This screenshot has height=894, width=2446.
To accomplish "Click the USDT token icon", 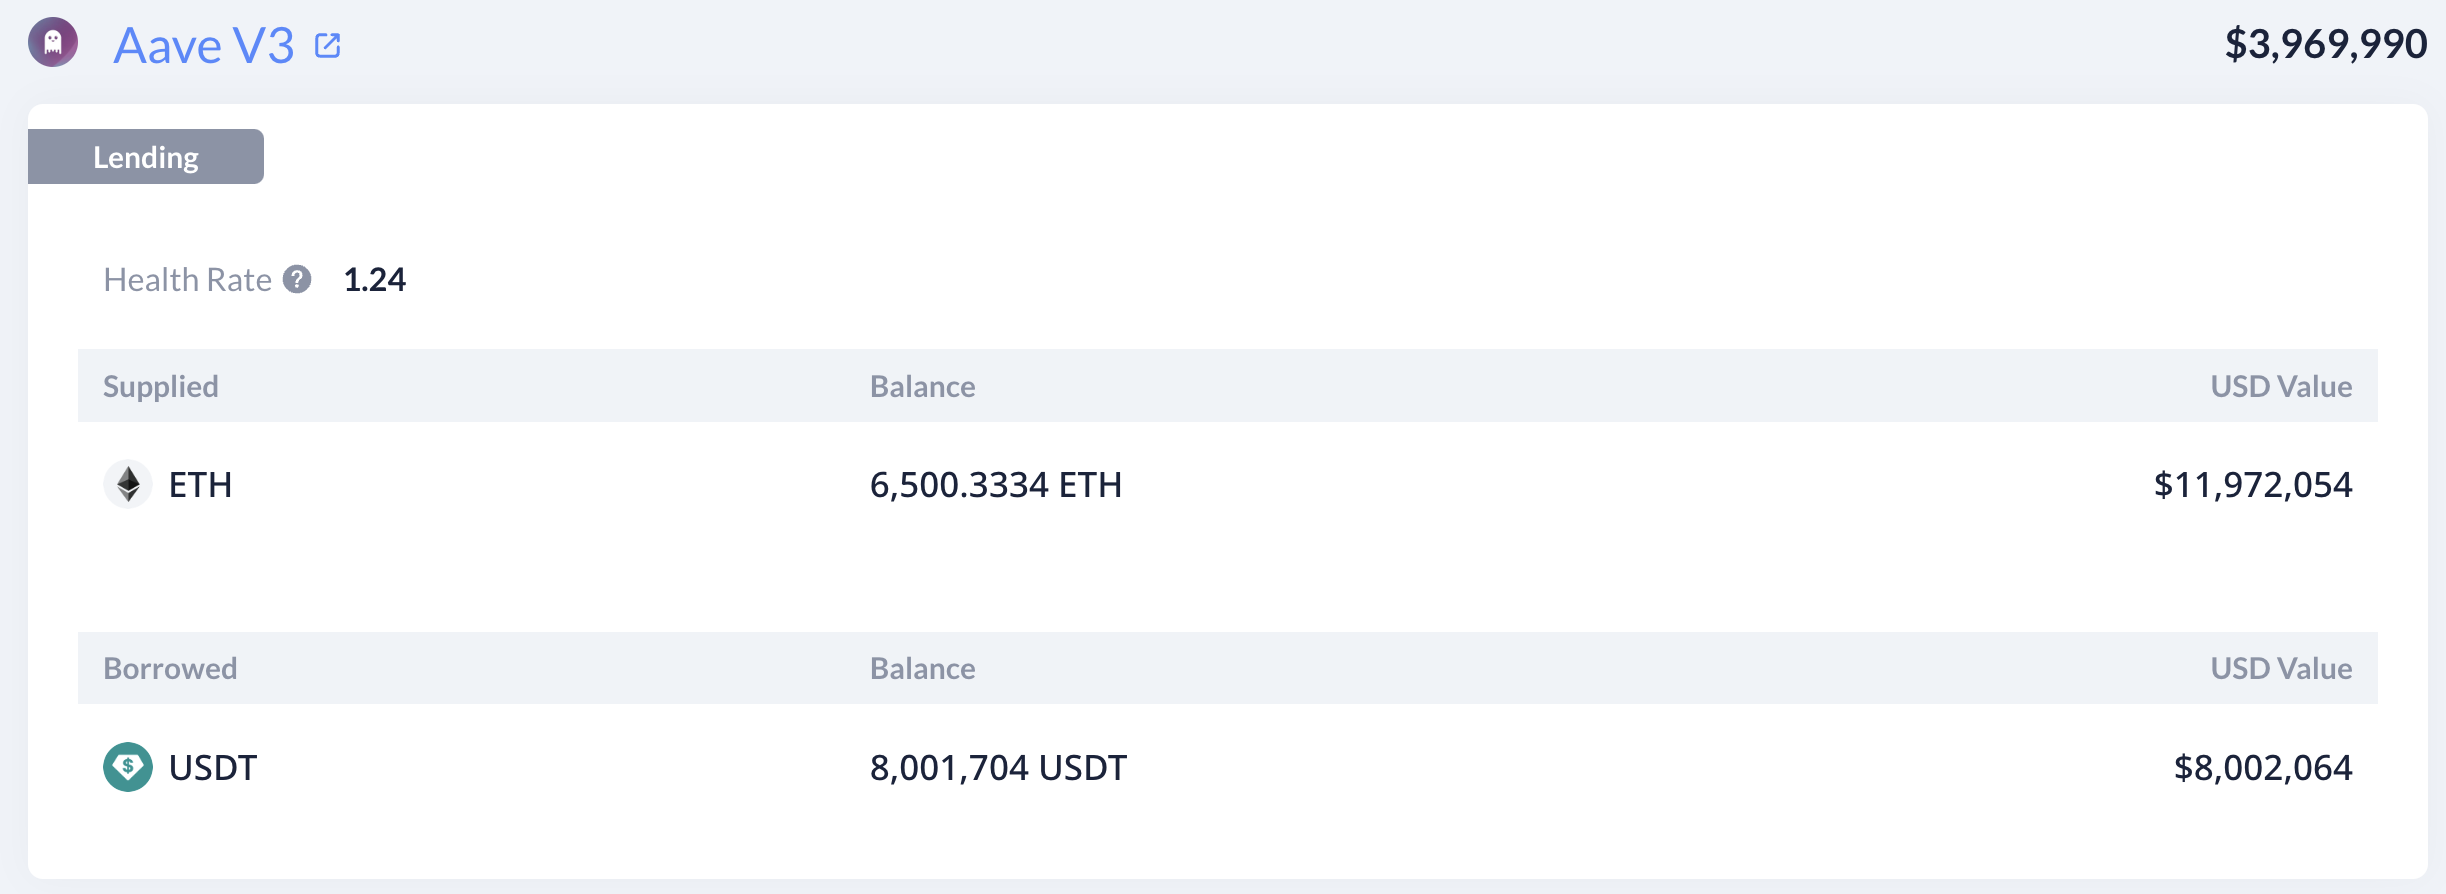I will [128, 767].
